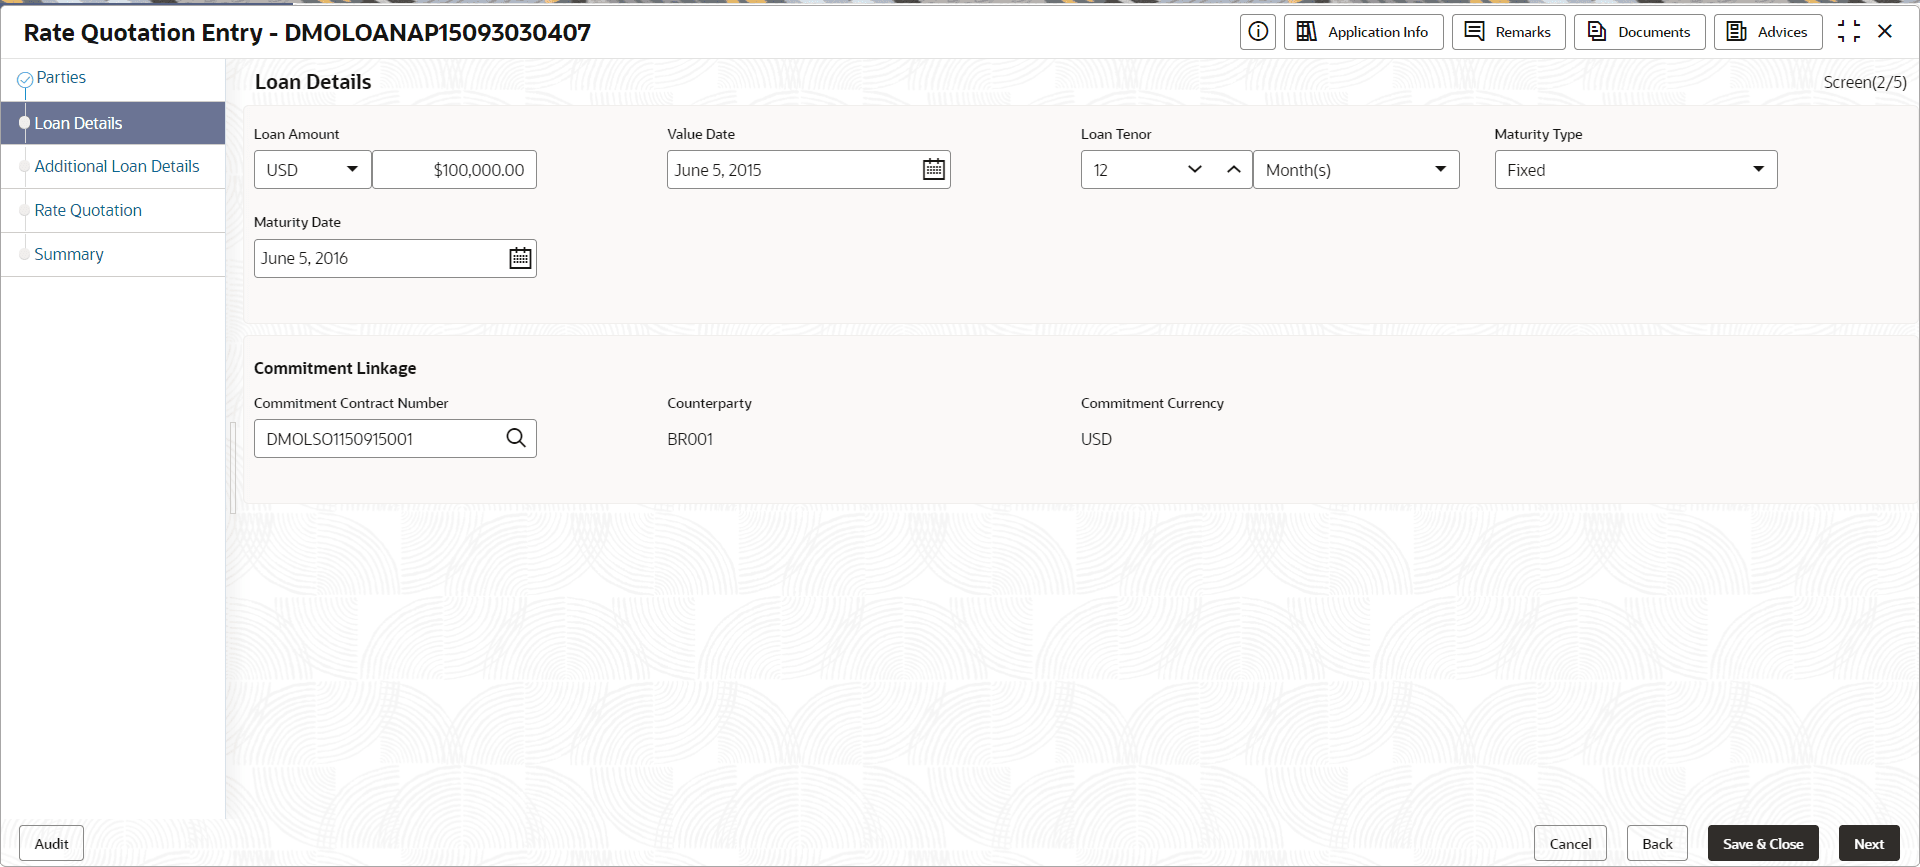Decrease Loan Tenor with down chevron

point(1195,170)
